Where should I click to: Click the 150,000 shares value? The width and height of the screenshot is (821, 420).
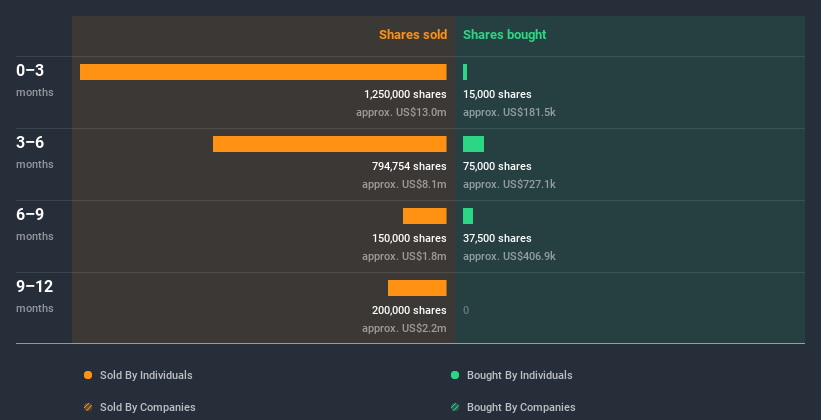point(409,238)
